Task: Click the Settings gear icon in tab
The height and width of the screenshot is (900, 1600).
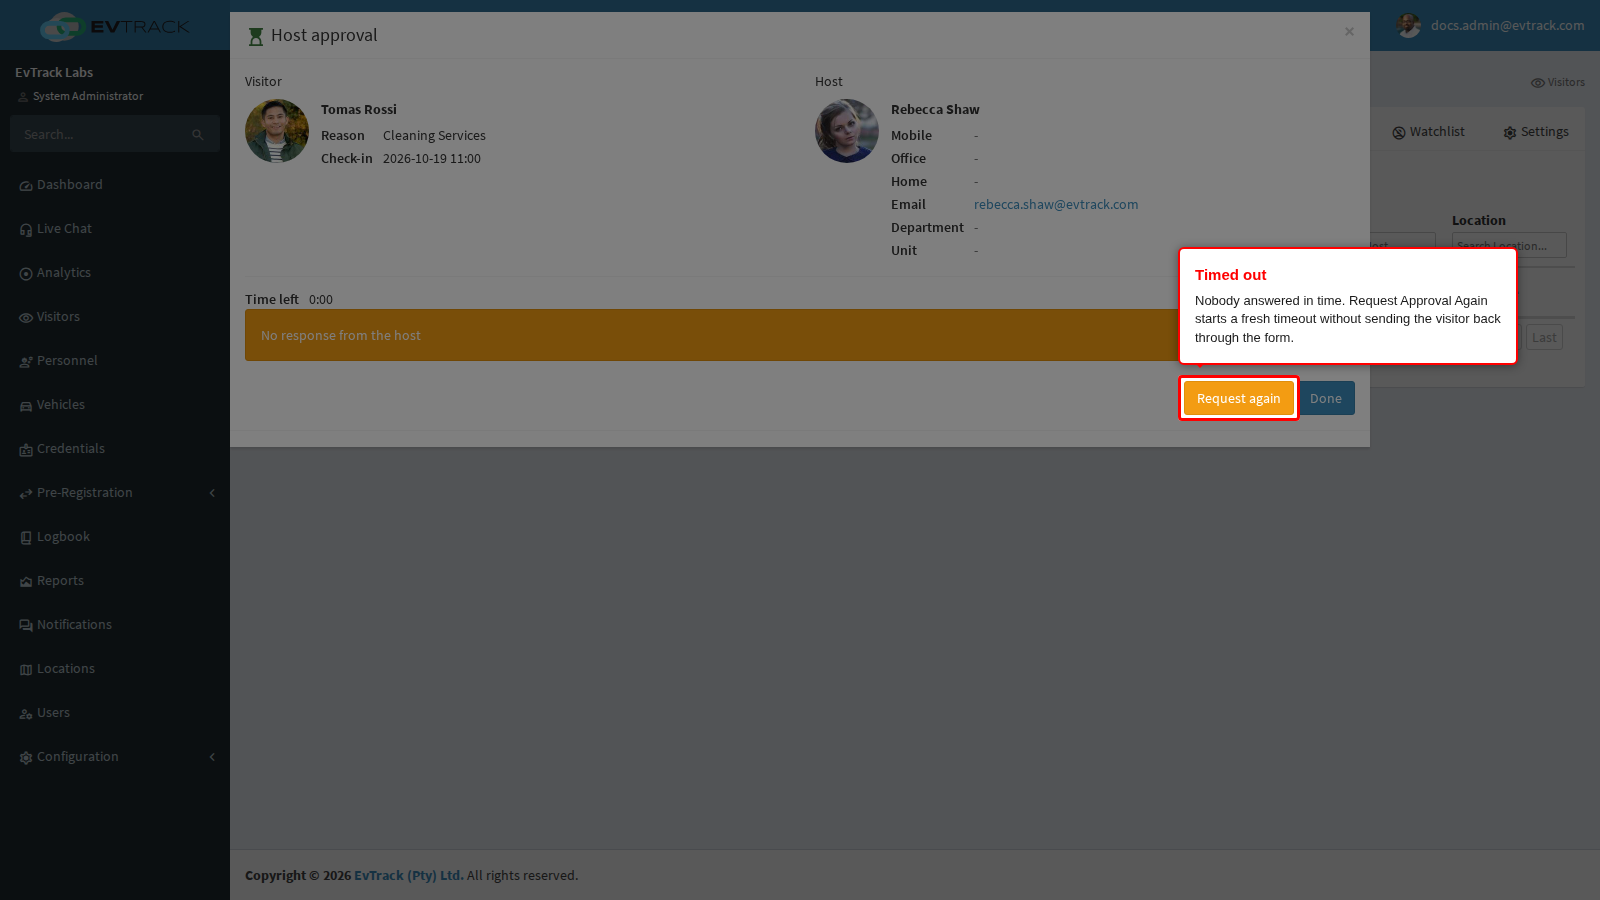Action: pos(1510,133)
